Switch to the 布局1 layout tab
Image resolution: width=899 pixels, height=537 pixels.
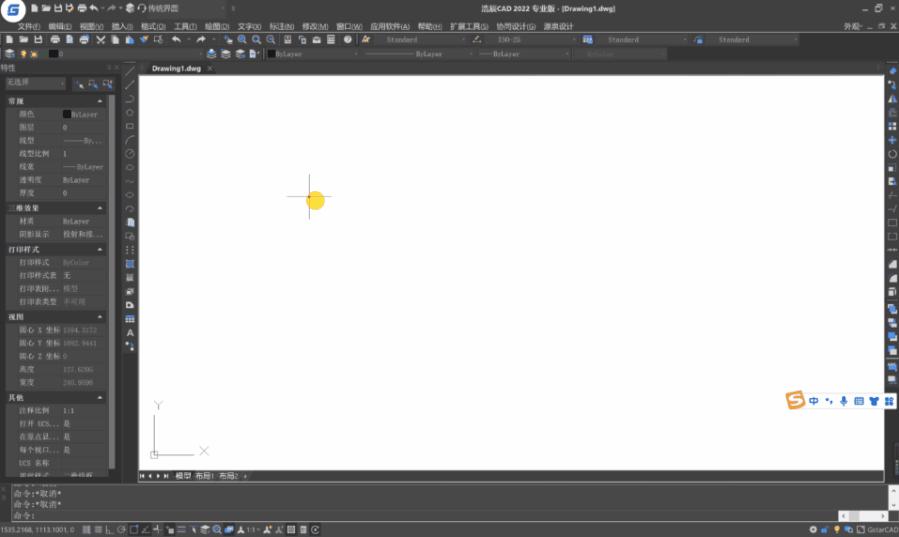point(205,476)
